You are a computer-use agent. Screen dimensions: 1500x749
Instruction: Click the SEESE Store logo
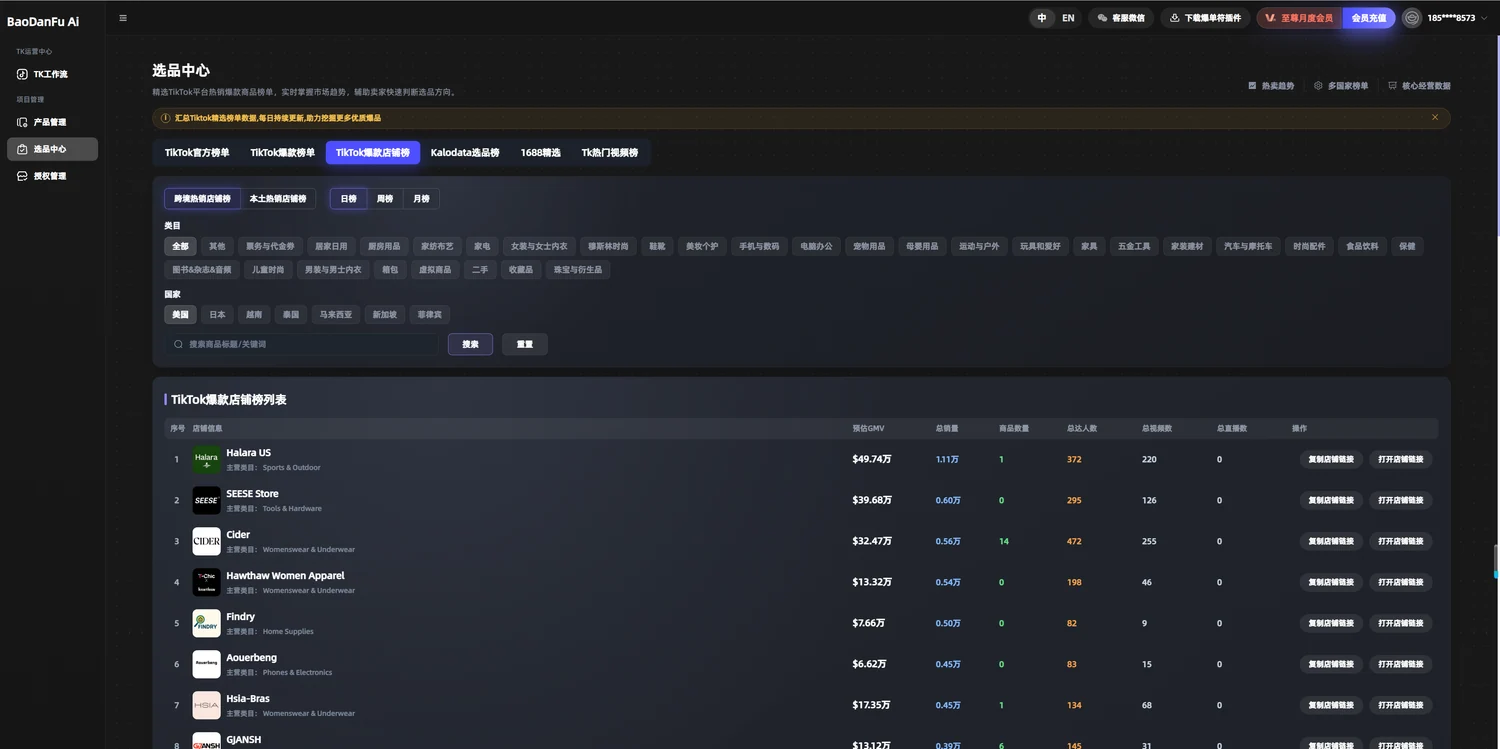click(207, 500)
